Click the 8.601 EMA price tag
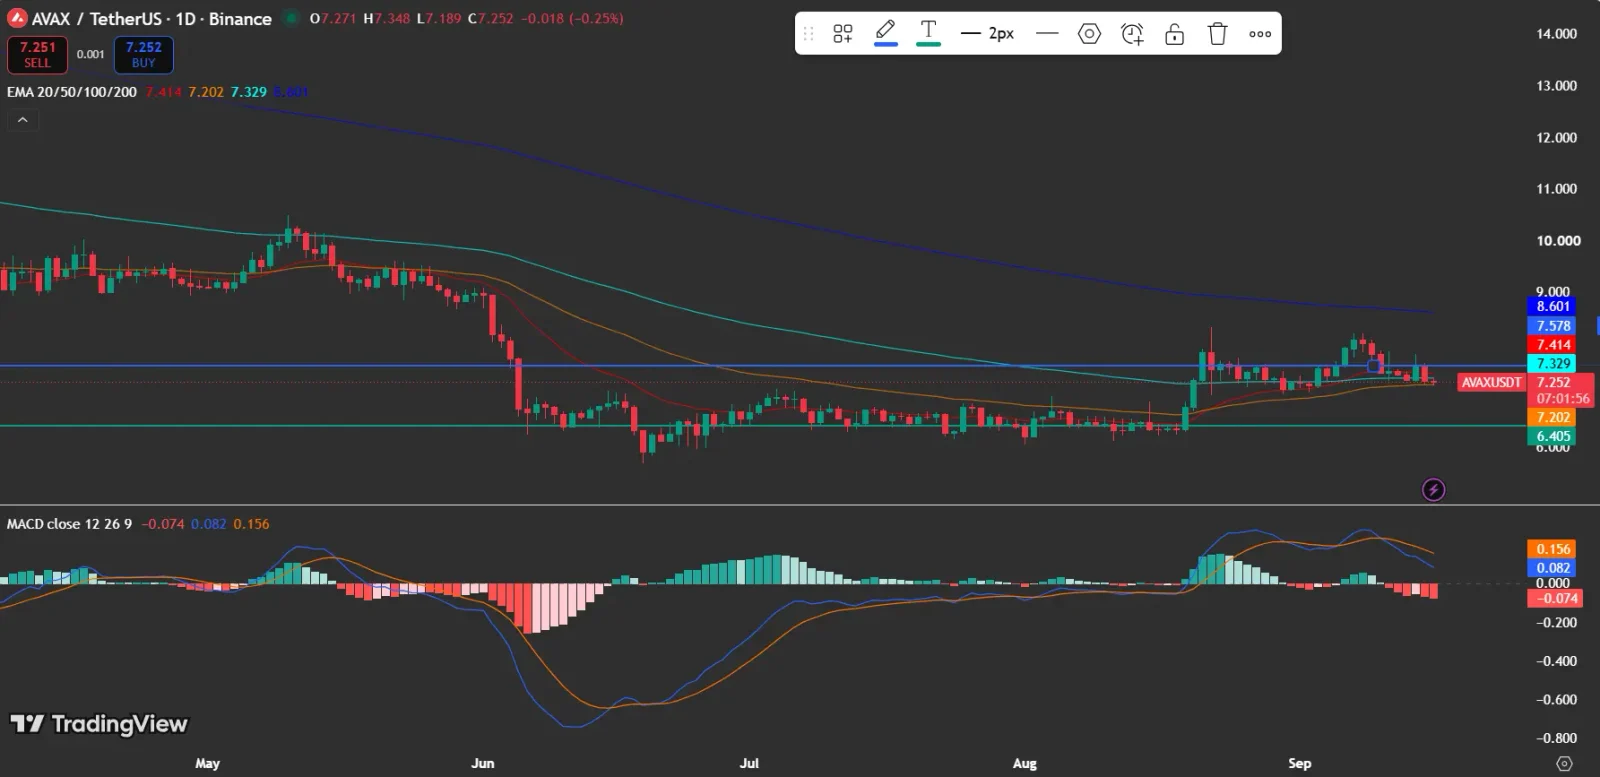 click(1553, 306)
